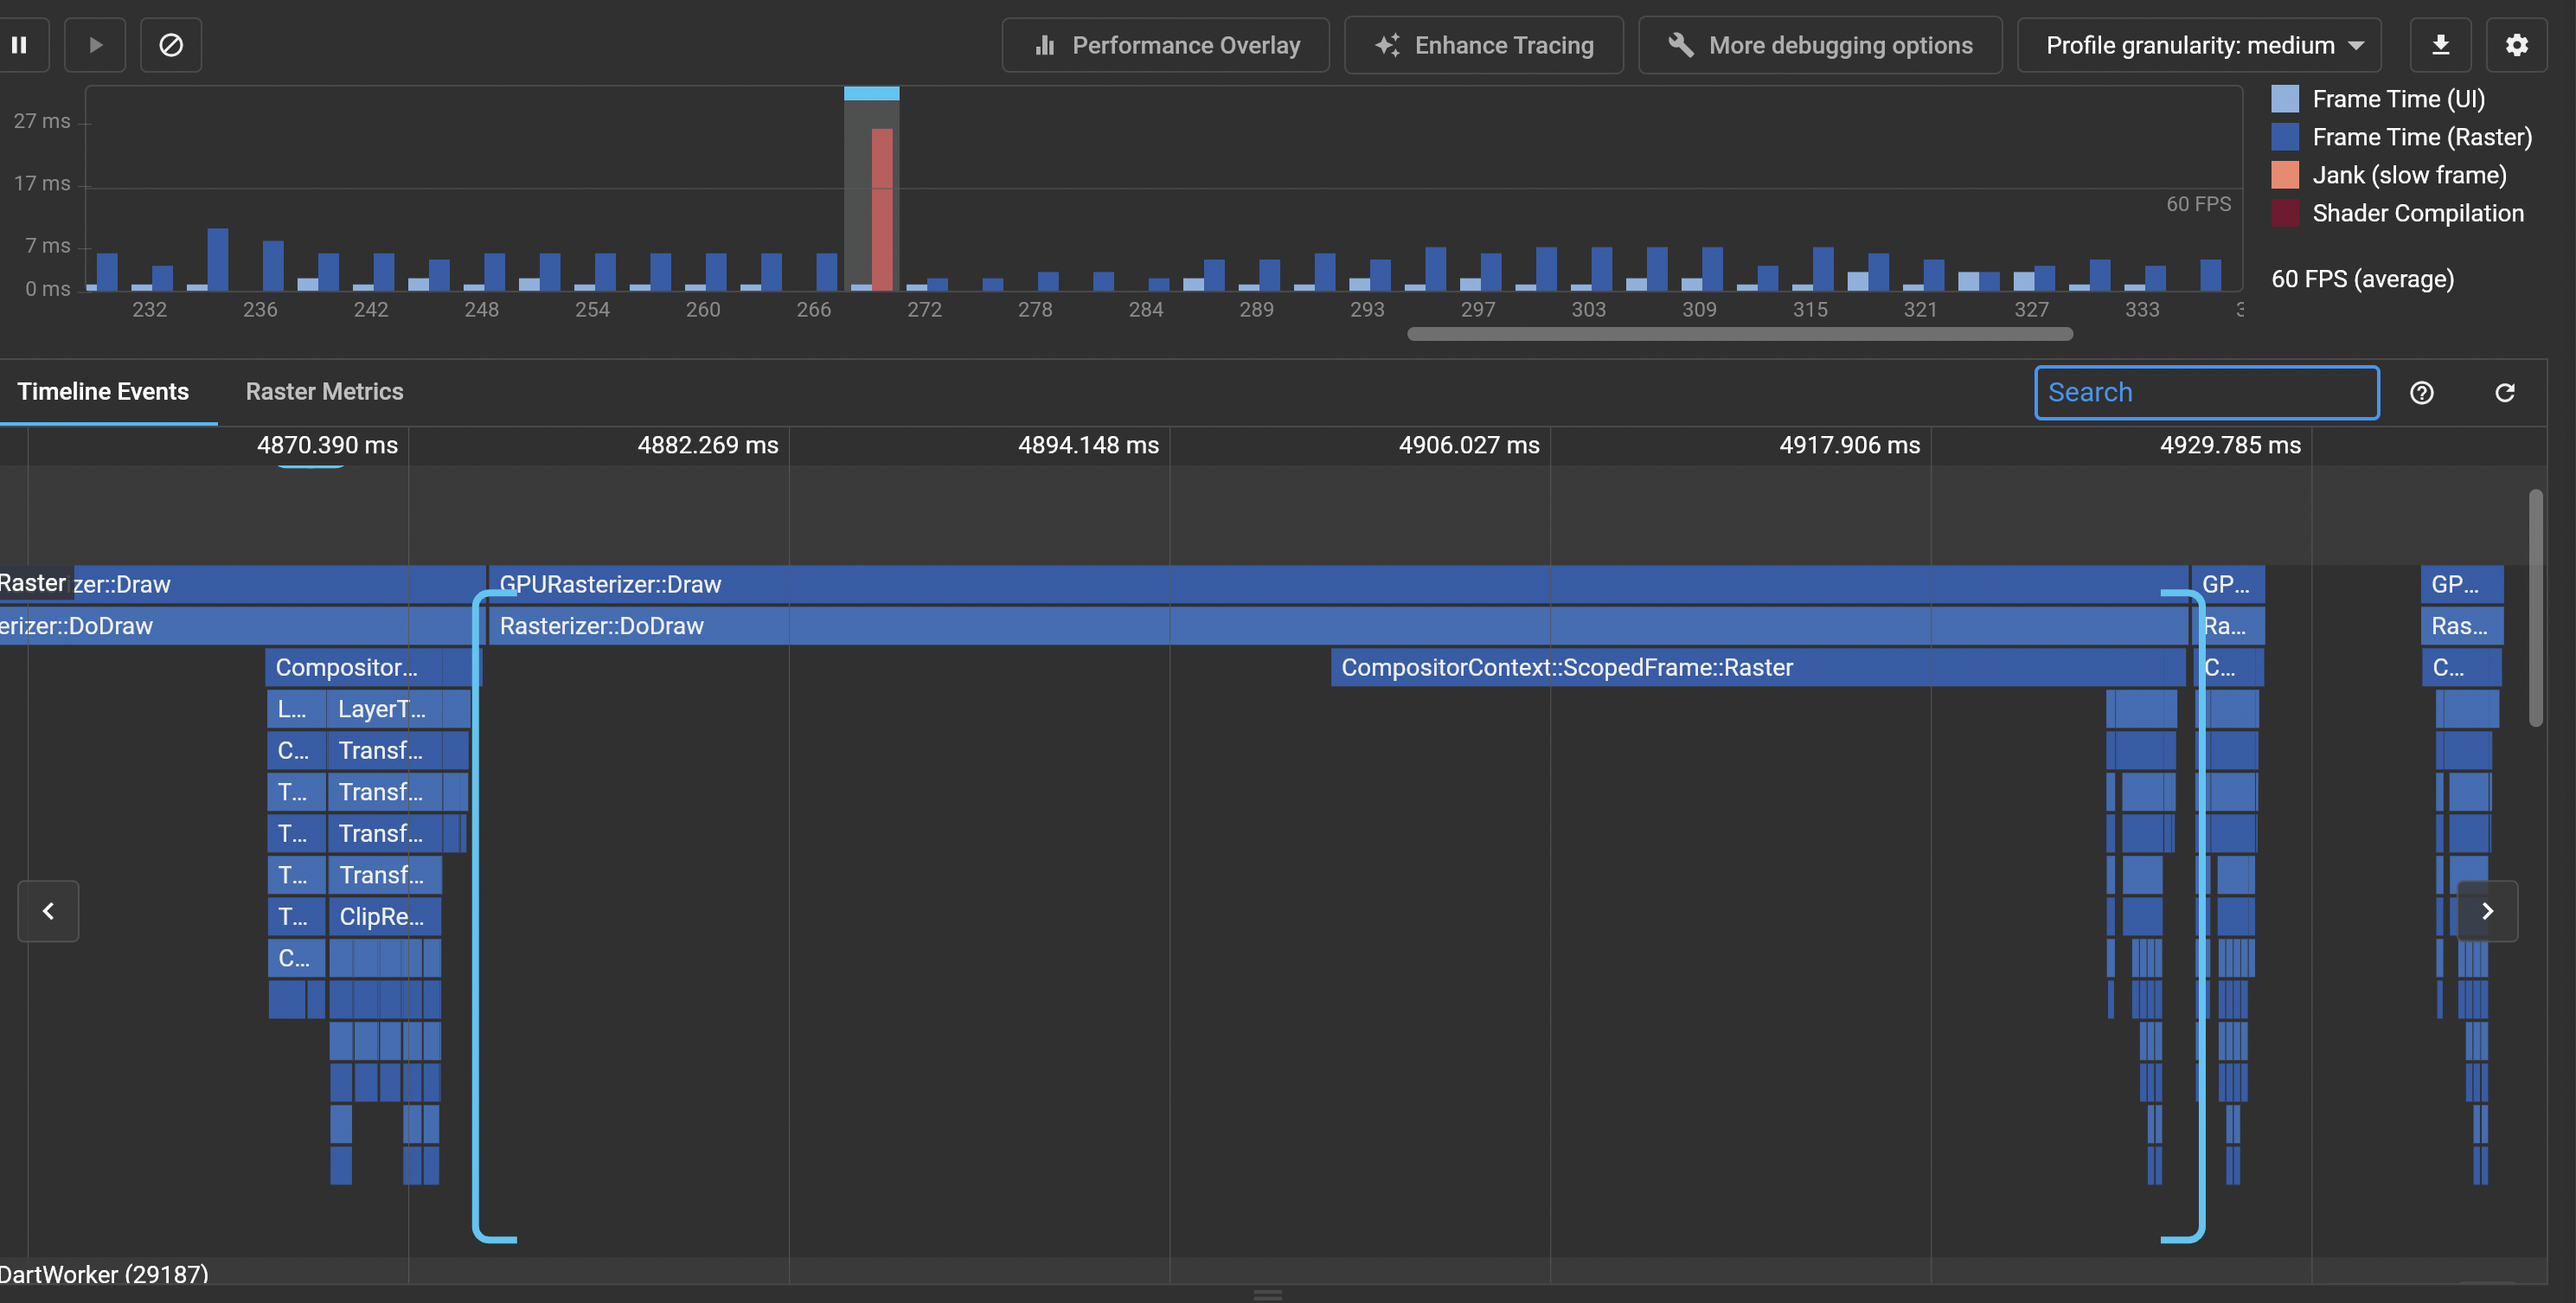Go to previous frame with left arrow

[48, 911]
